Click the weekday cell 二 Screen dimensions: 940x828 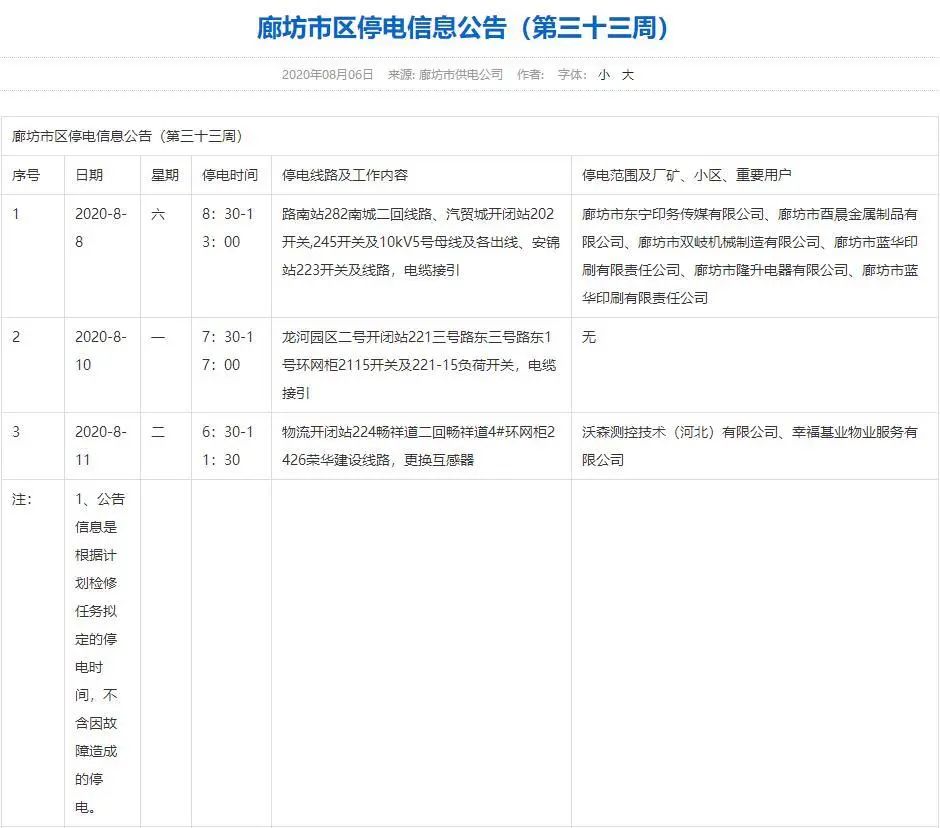[166, 446]
